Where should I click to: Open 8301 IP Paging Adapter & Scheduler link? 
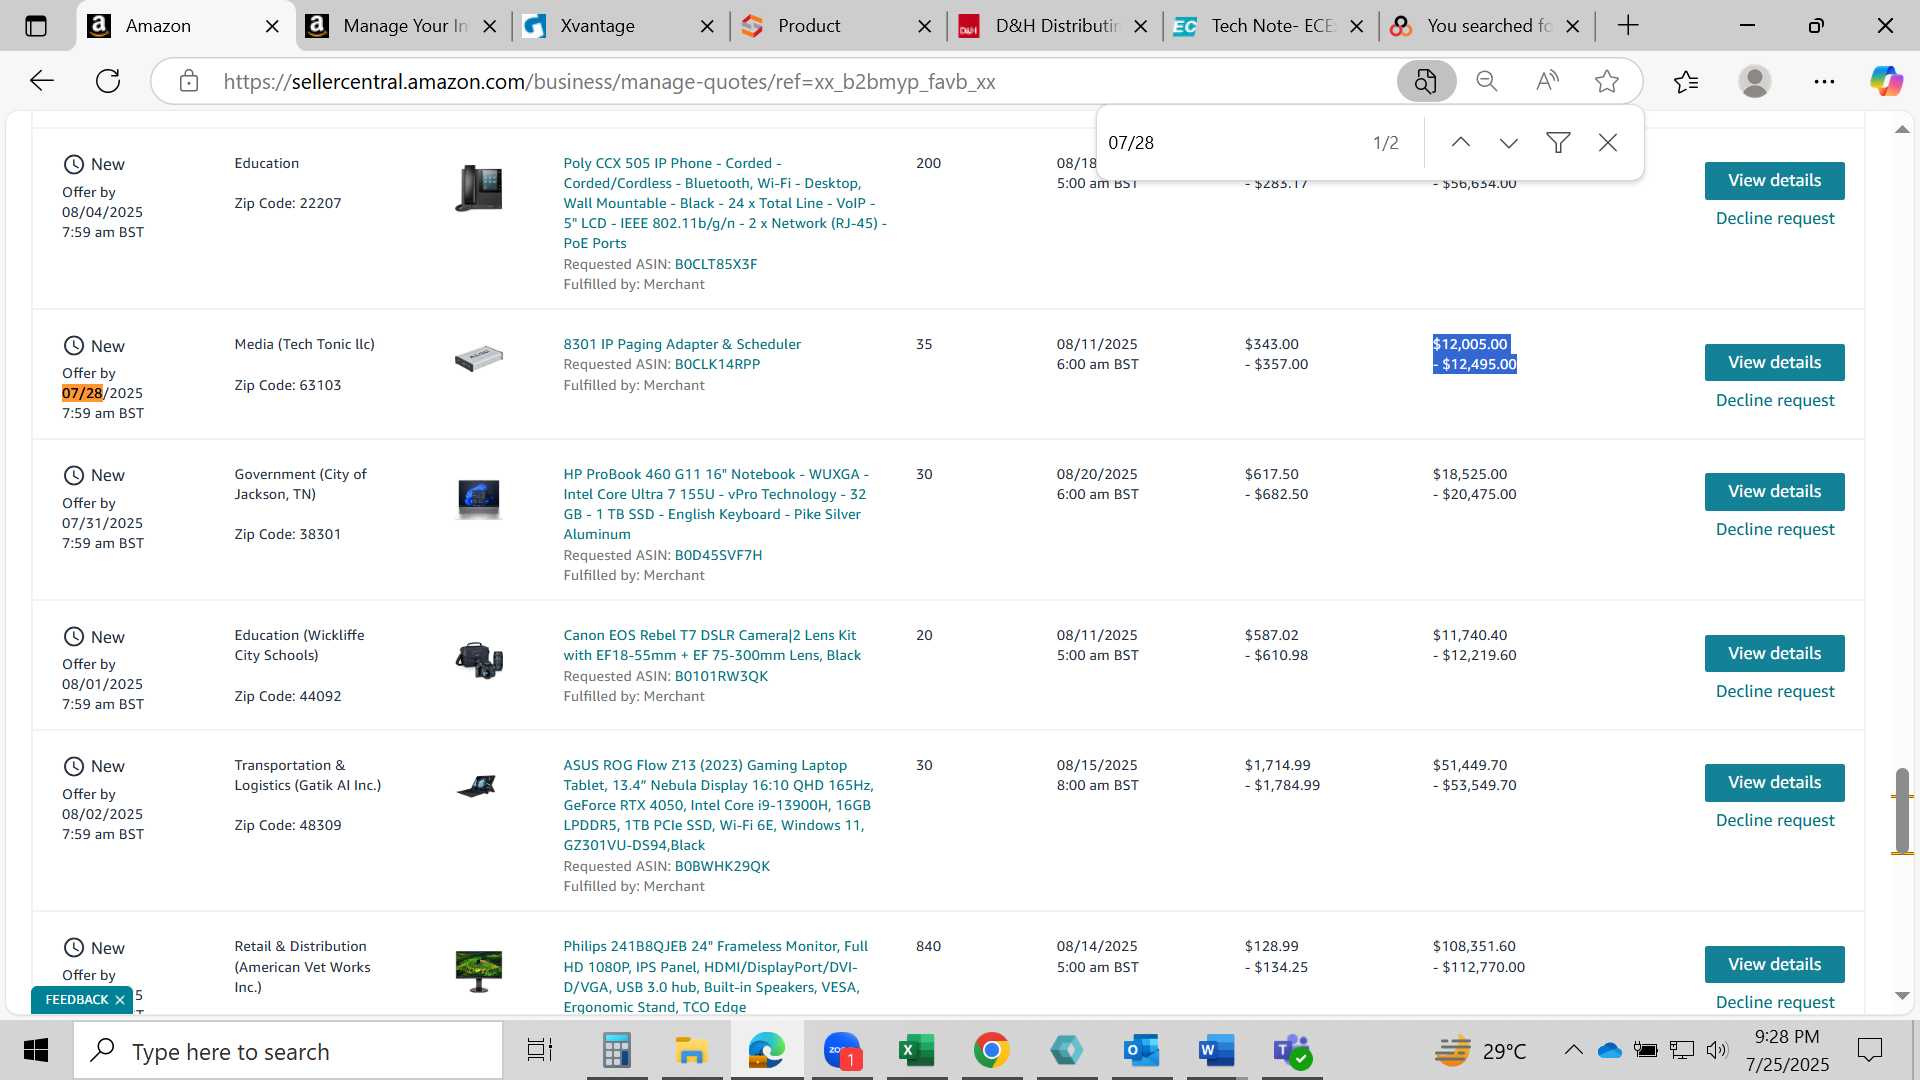click(682, 344)
